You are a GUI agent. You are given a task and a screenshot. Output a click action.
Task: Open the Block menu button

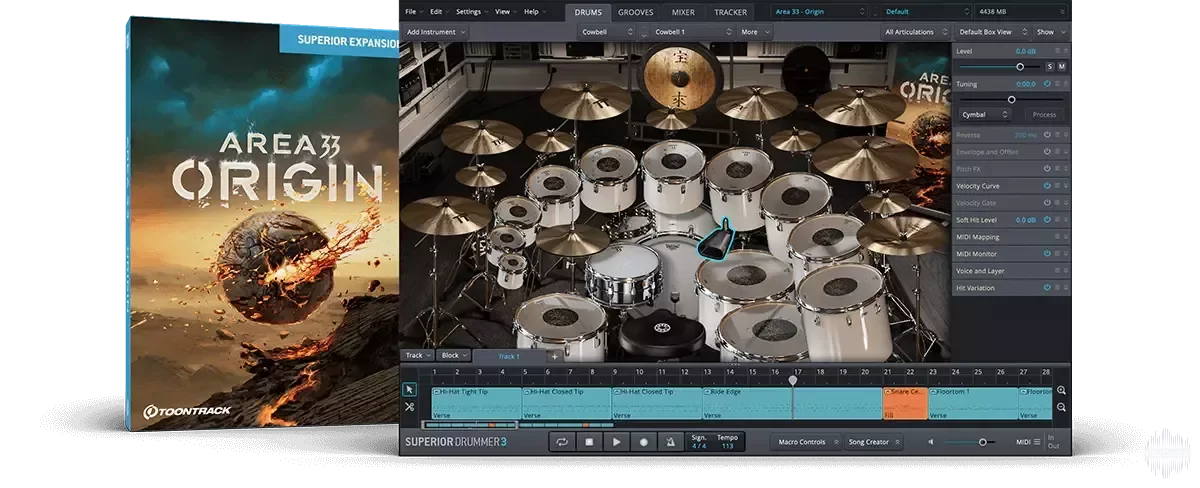tap(453, 356)
